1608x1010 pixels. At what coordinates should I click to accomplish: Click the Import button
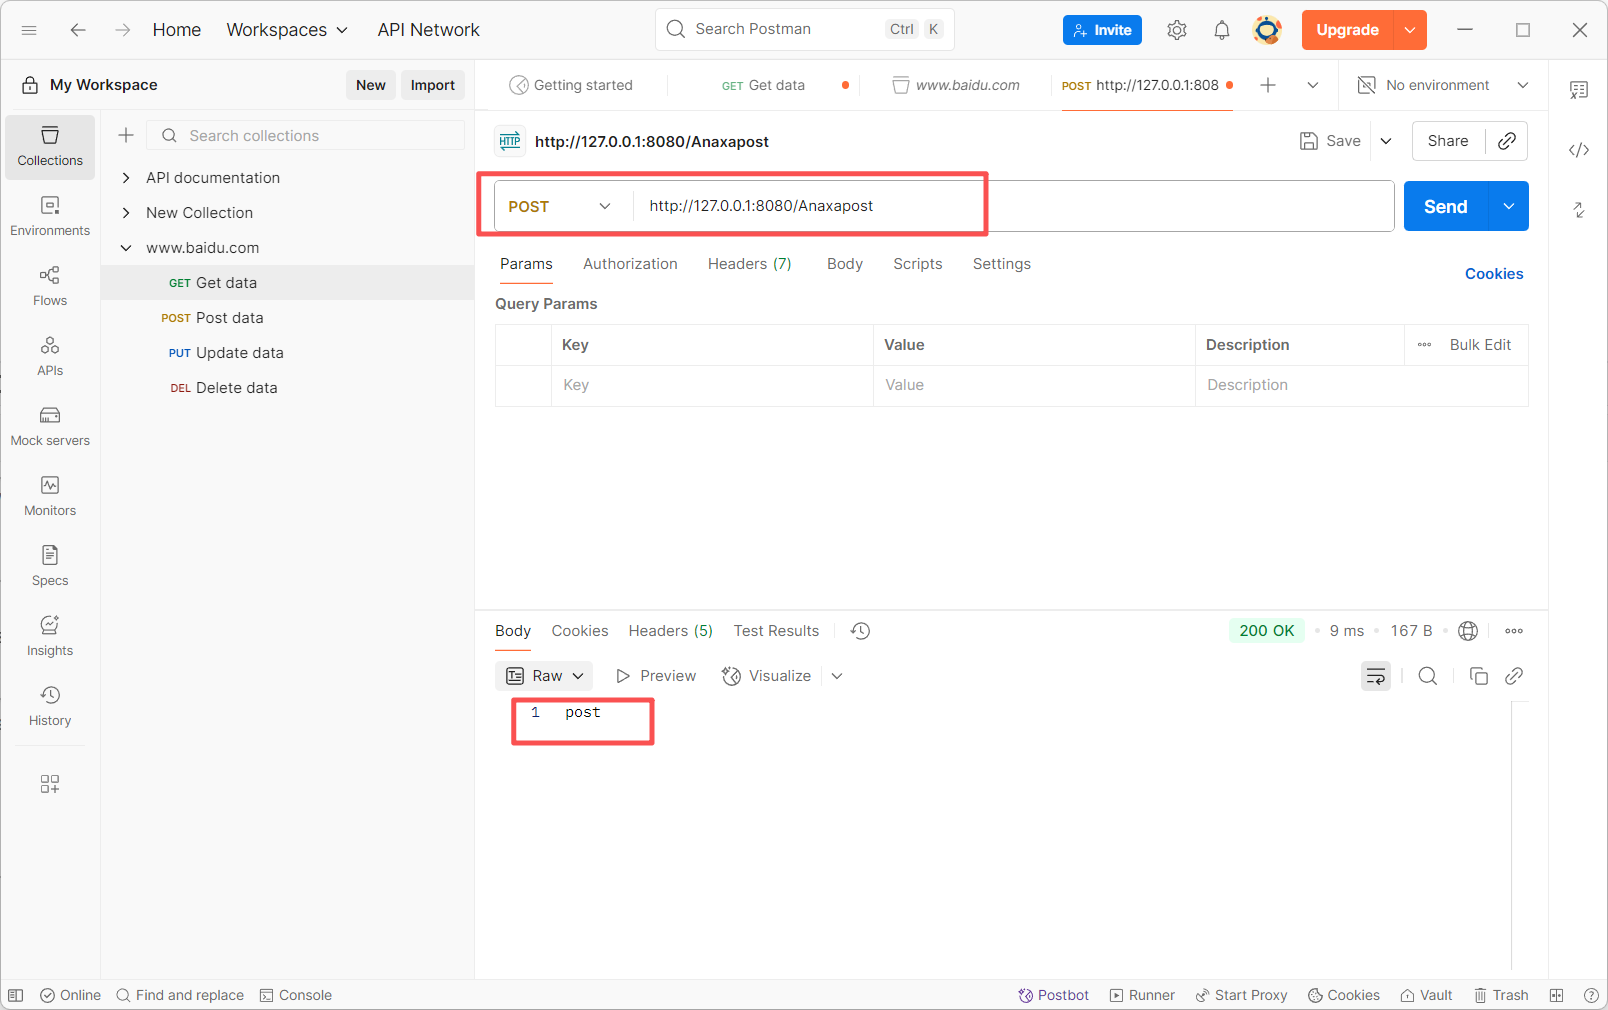pos(433,85)
